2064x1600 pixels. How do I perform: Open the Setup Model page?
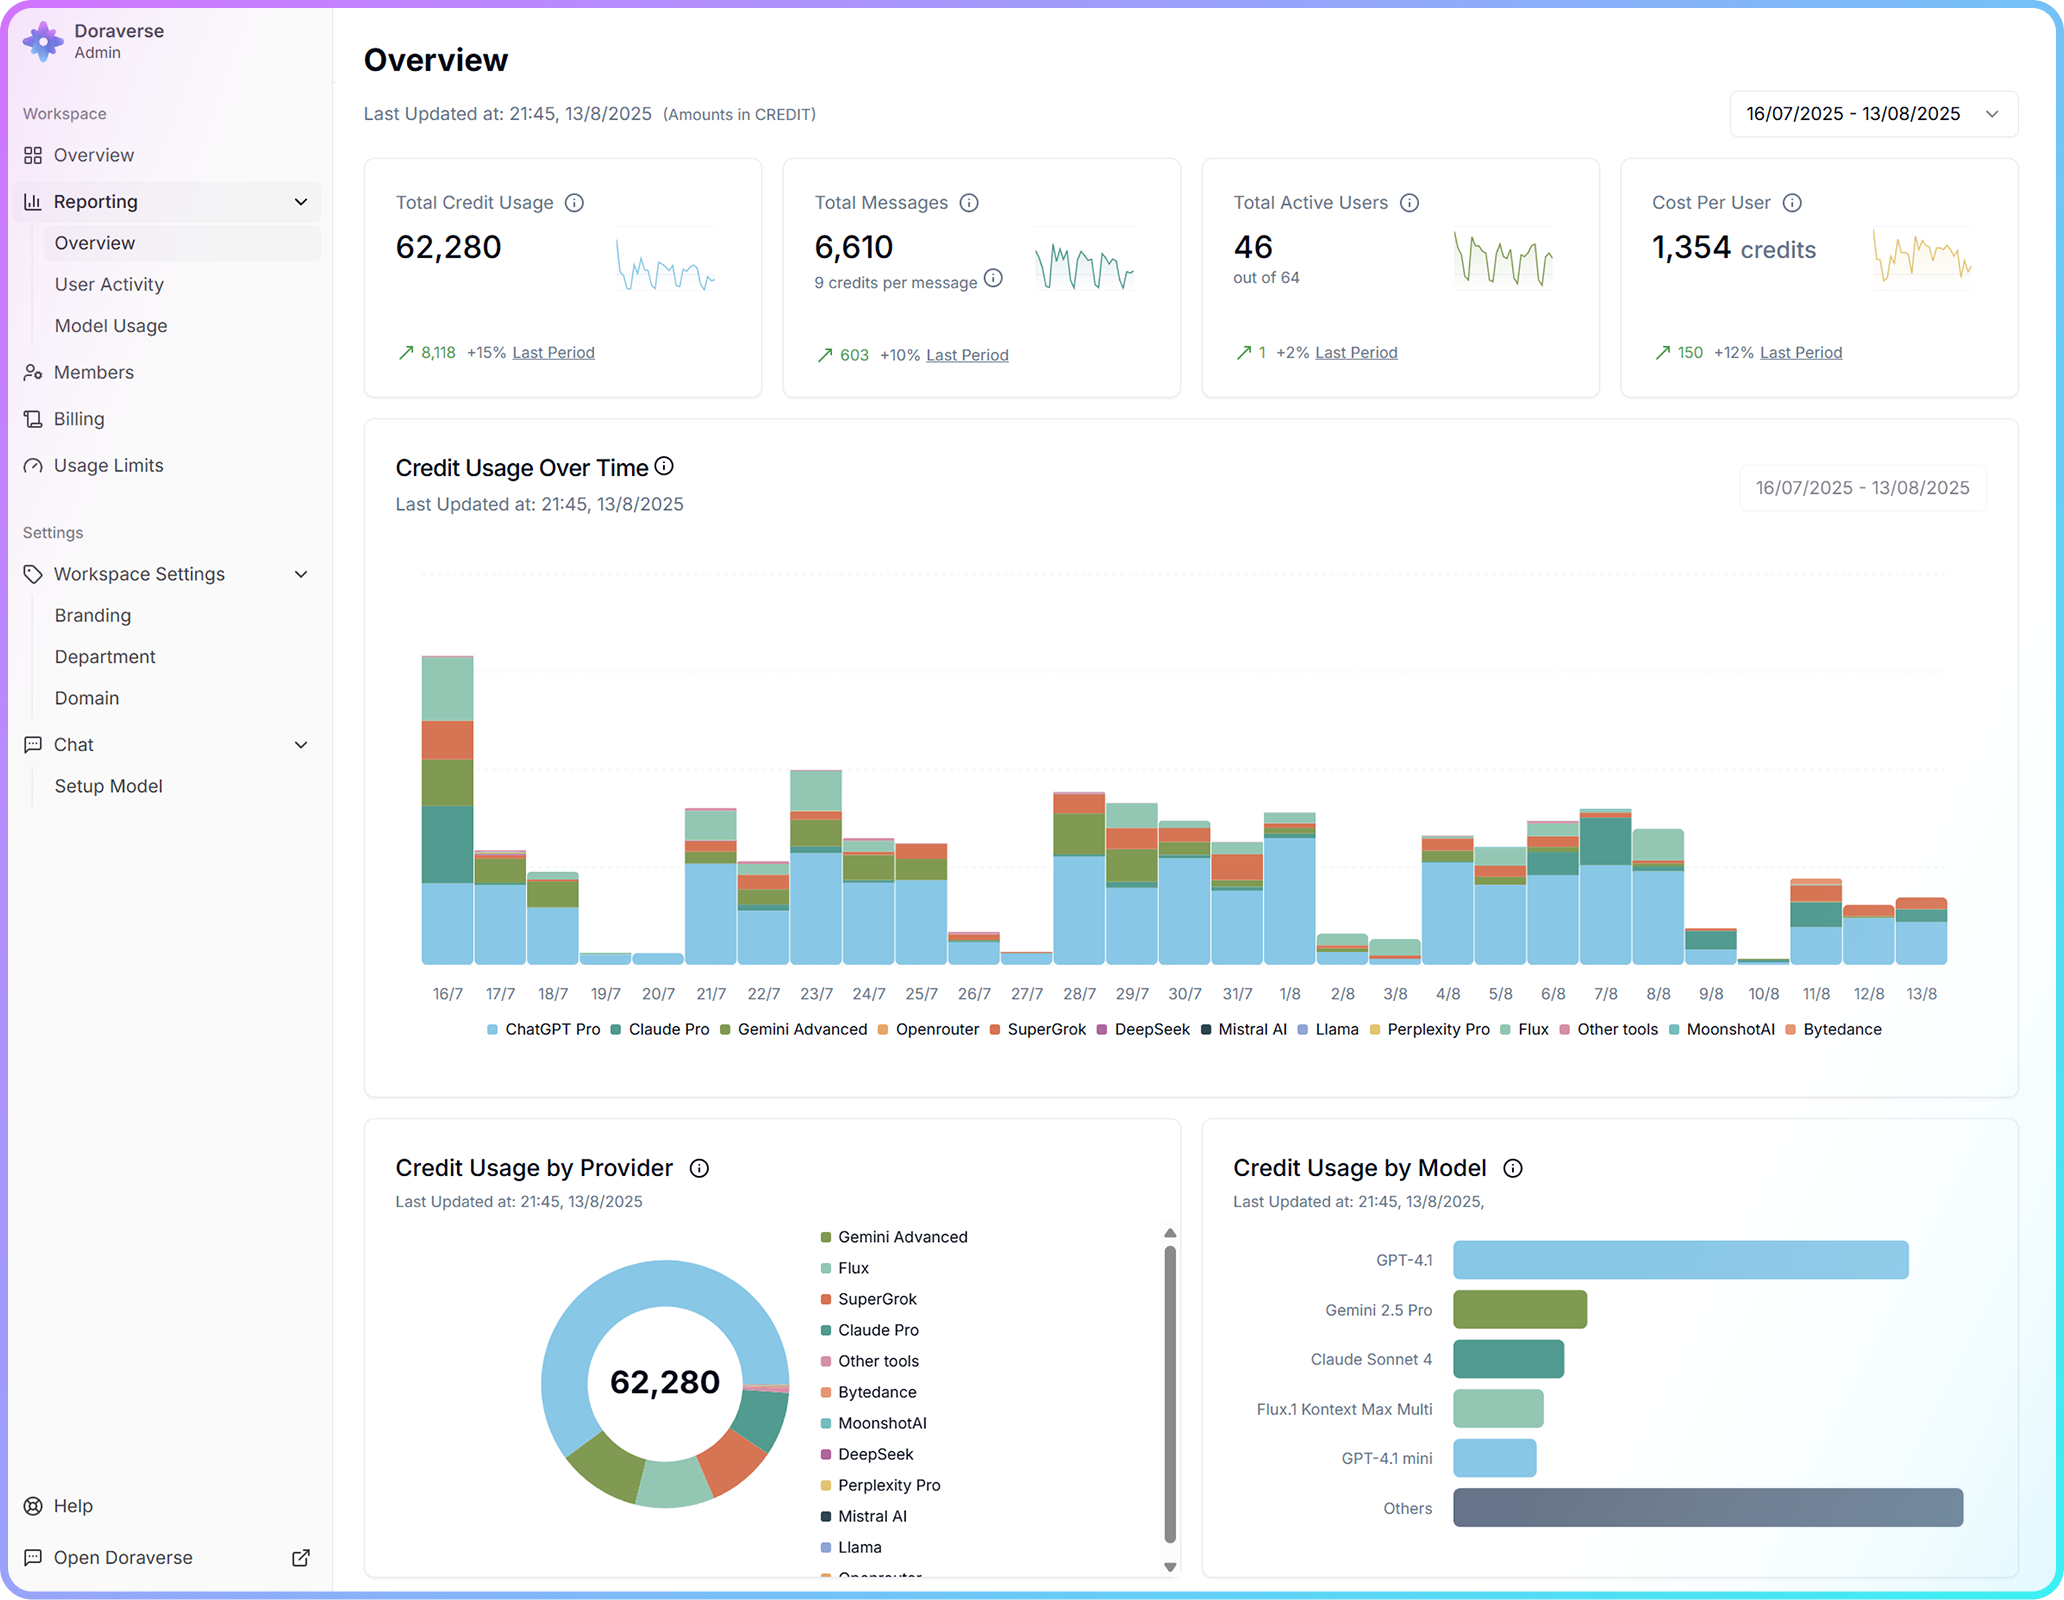(x=108, y=786)
